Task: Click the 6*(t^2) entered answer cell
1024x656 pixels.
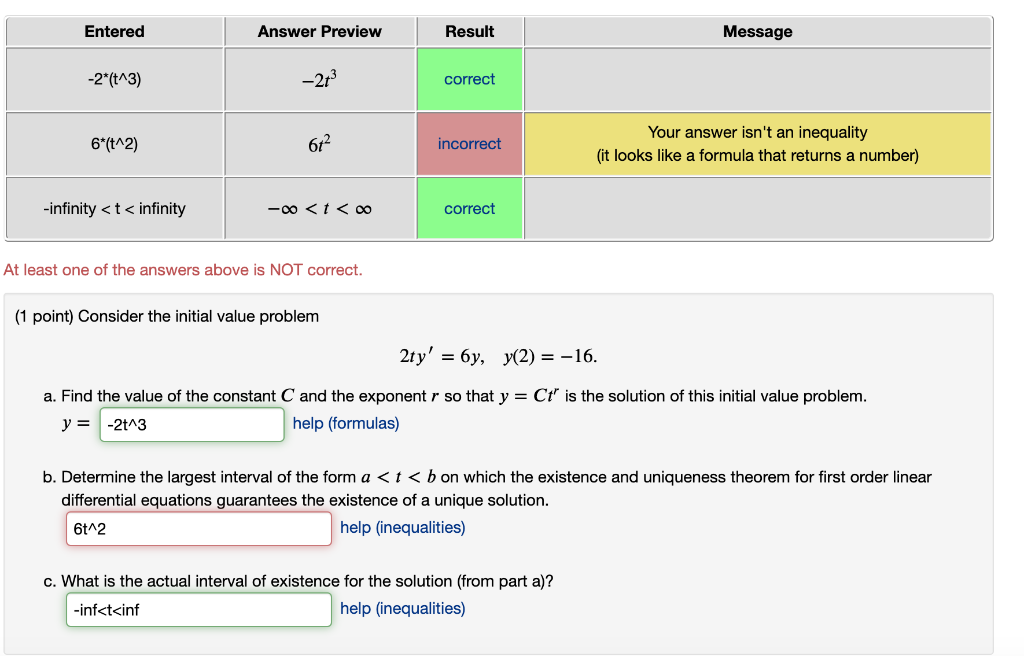Action: point(113,144)
